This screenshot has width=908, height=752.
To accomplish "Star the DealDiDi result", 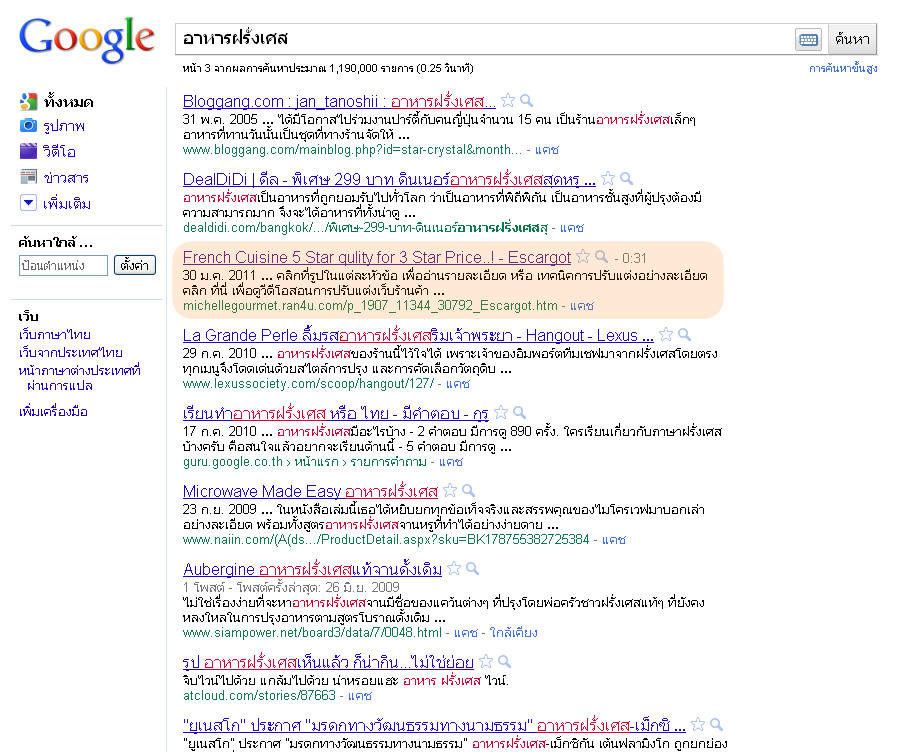I will (607, 178).
